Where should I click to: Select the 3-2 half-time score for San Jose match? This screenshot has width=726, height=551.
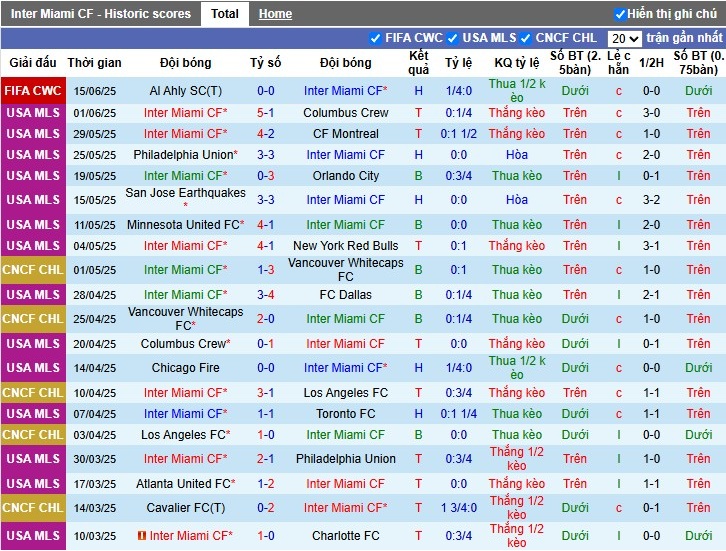pyautogui.click(x=651, y=200)
